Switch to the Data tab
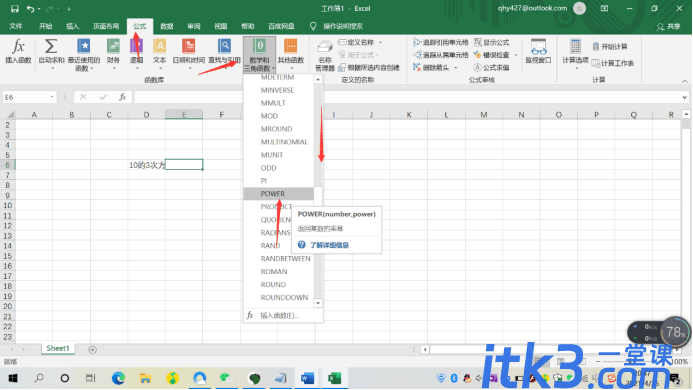Viewport: 693px width, 390px height. point(167,26)
